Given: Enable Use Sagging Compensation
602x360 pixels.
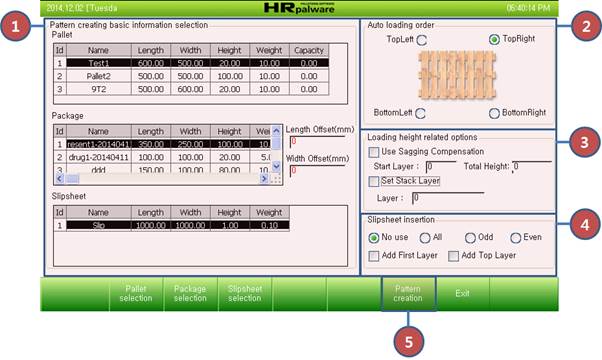Looking at the screenshot, I should click(374, 152).
